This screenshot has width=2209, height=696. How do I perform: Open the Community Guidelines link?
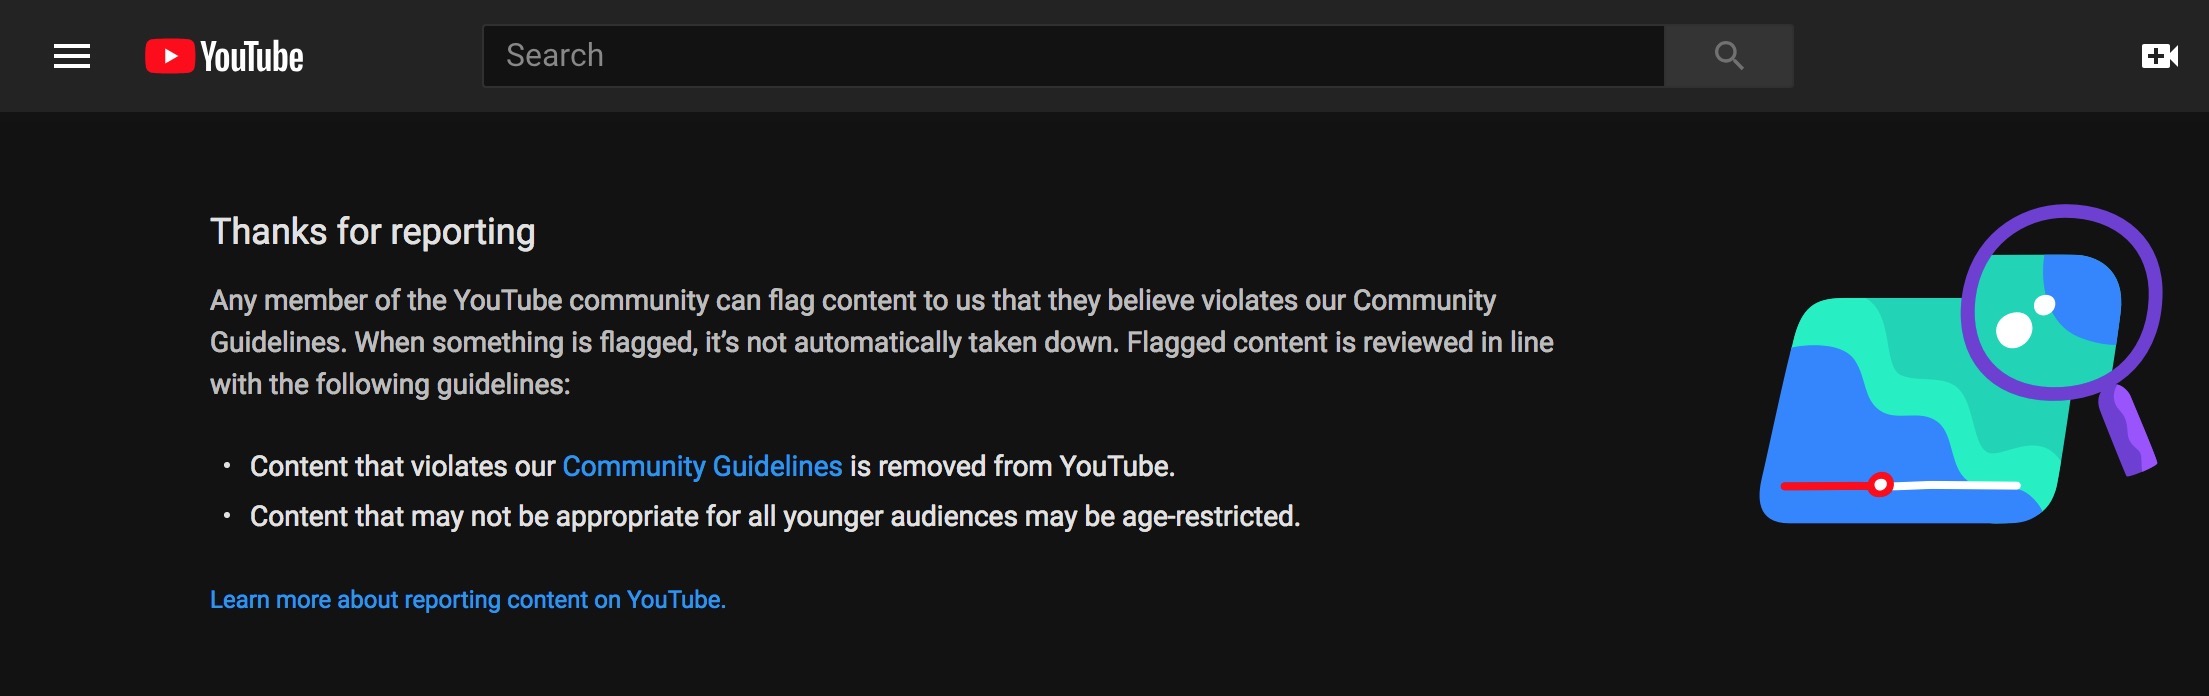[x=702, y=465]
